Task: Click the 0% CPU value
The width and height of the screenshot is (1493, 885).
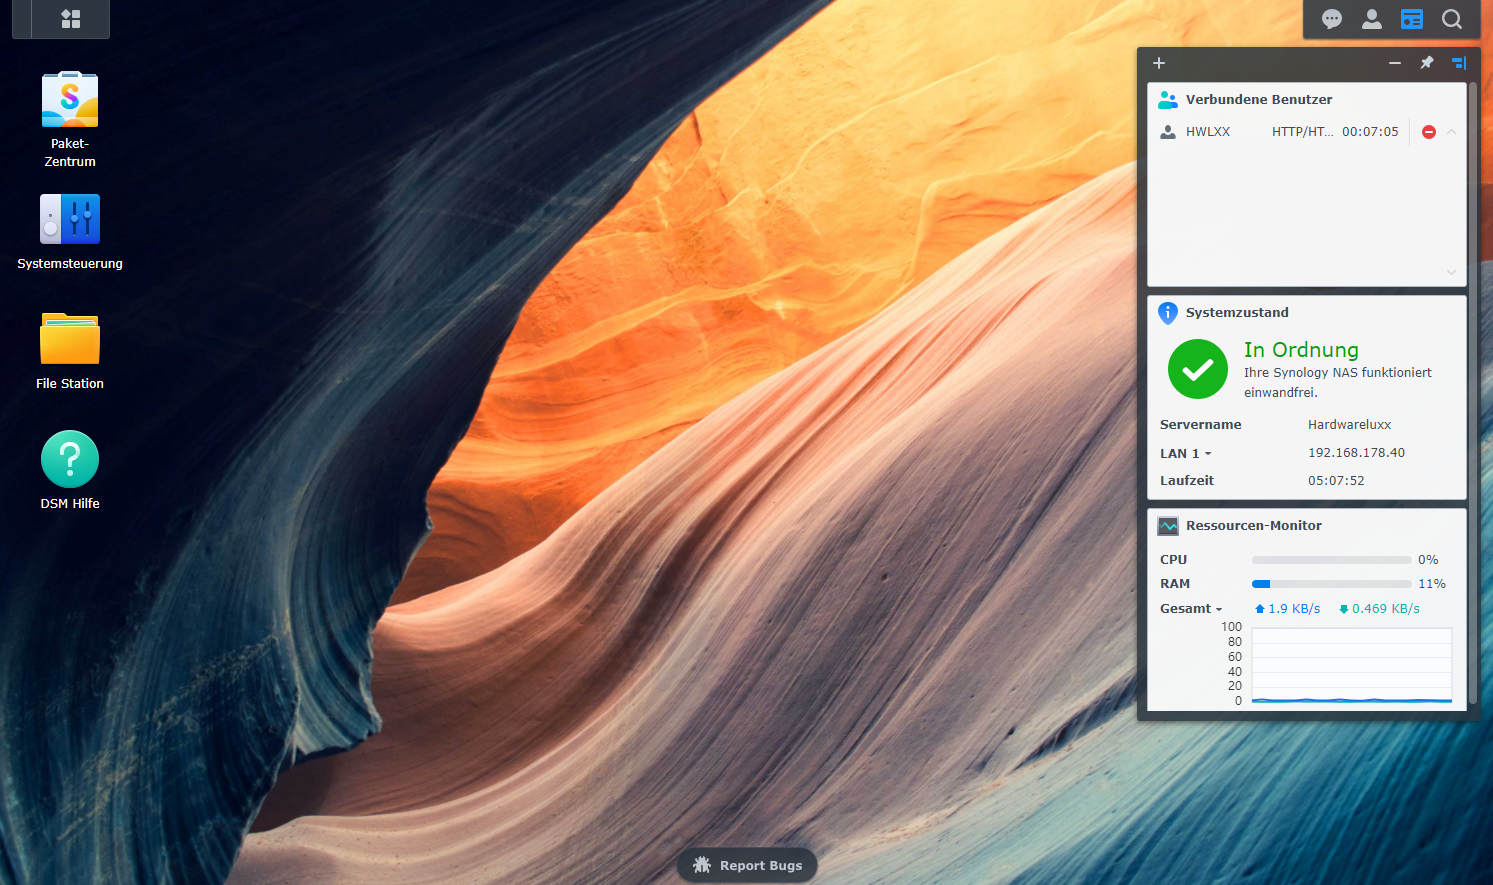Action: pos(1428,560)
